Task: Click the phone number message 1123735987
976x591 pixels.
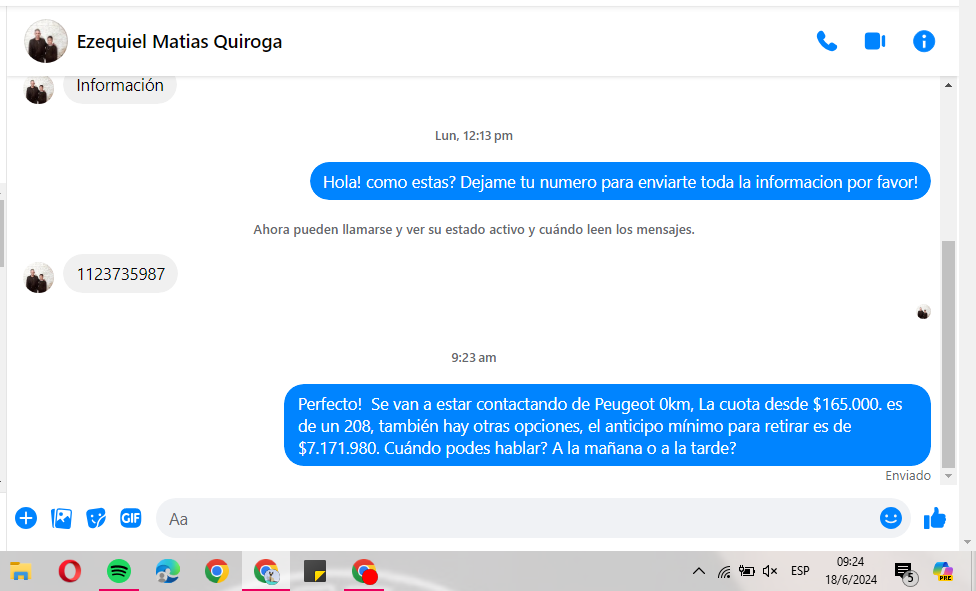Action: 121,274
